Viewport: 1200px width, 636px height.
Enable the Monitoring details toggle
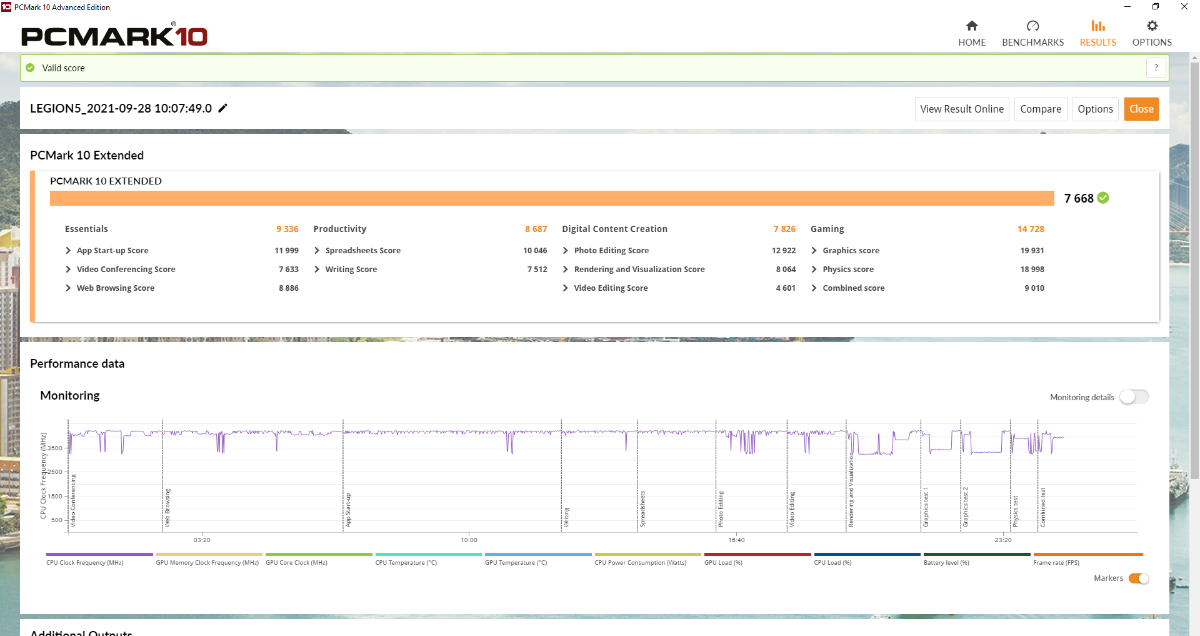coord(1134,397)
